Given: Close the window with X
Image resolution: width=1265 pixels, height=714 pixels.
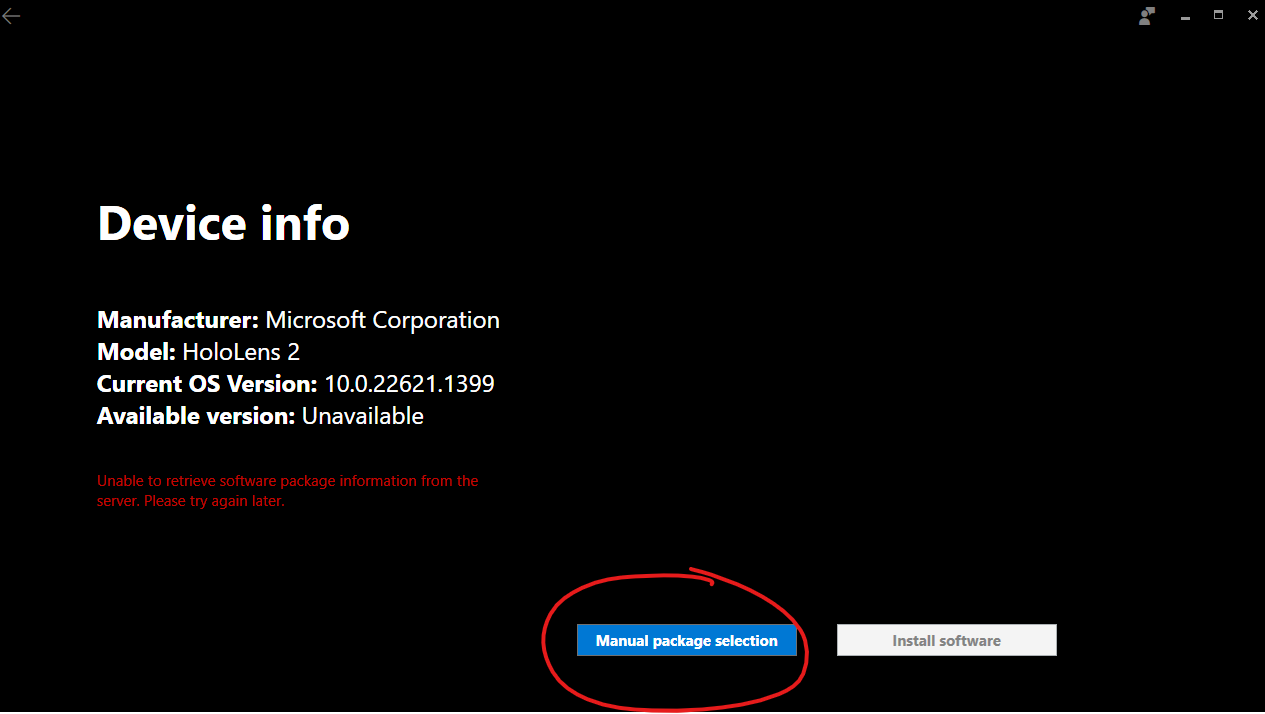Looking at the screenshot, I should click(1252, 15).
